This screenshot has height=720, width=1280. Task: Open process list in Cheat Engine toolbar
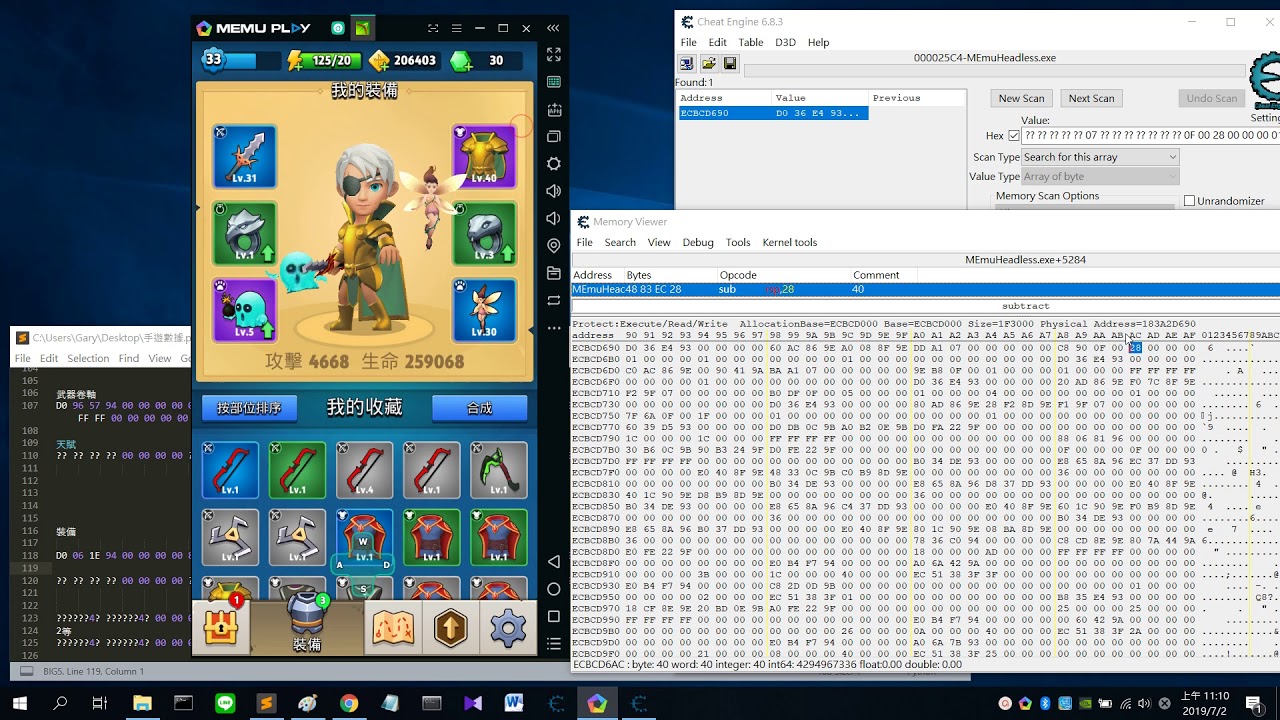[x=687, y=64]
